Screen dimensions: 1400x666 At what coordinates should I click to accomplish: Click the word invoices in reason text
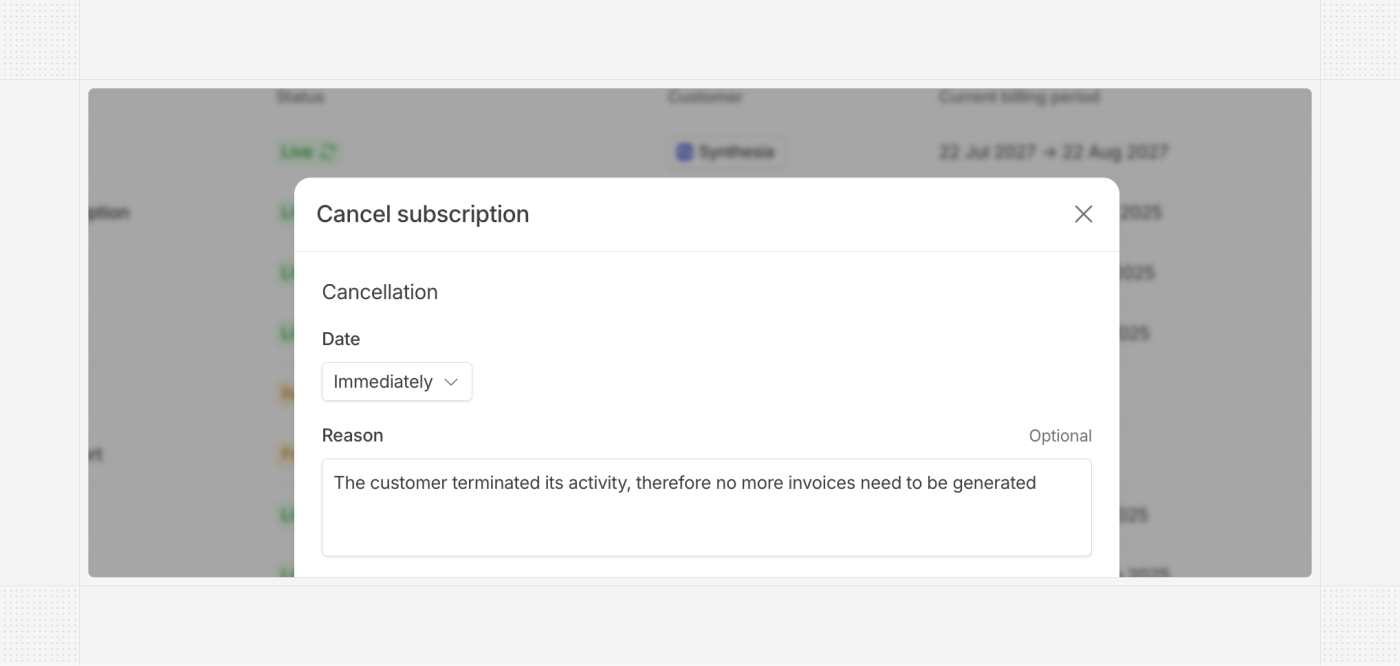click(x=823, y=483)
